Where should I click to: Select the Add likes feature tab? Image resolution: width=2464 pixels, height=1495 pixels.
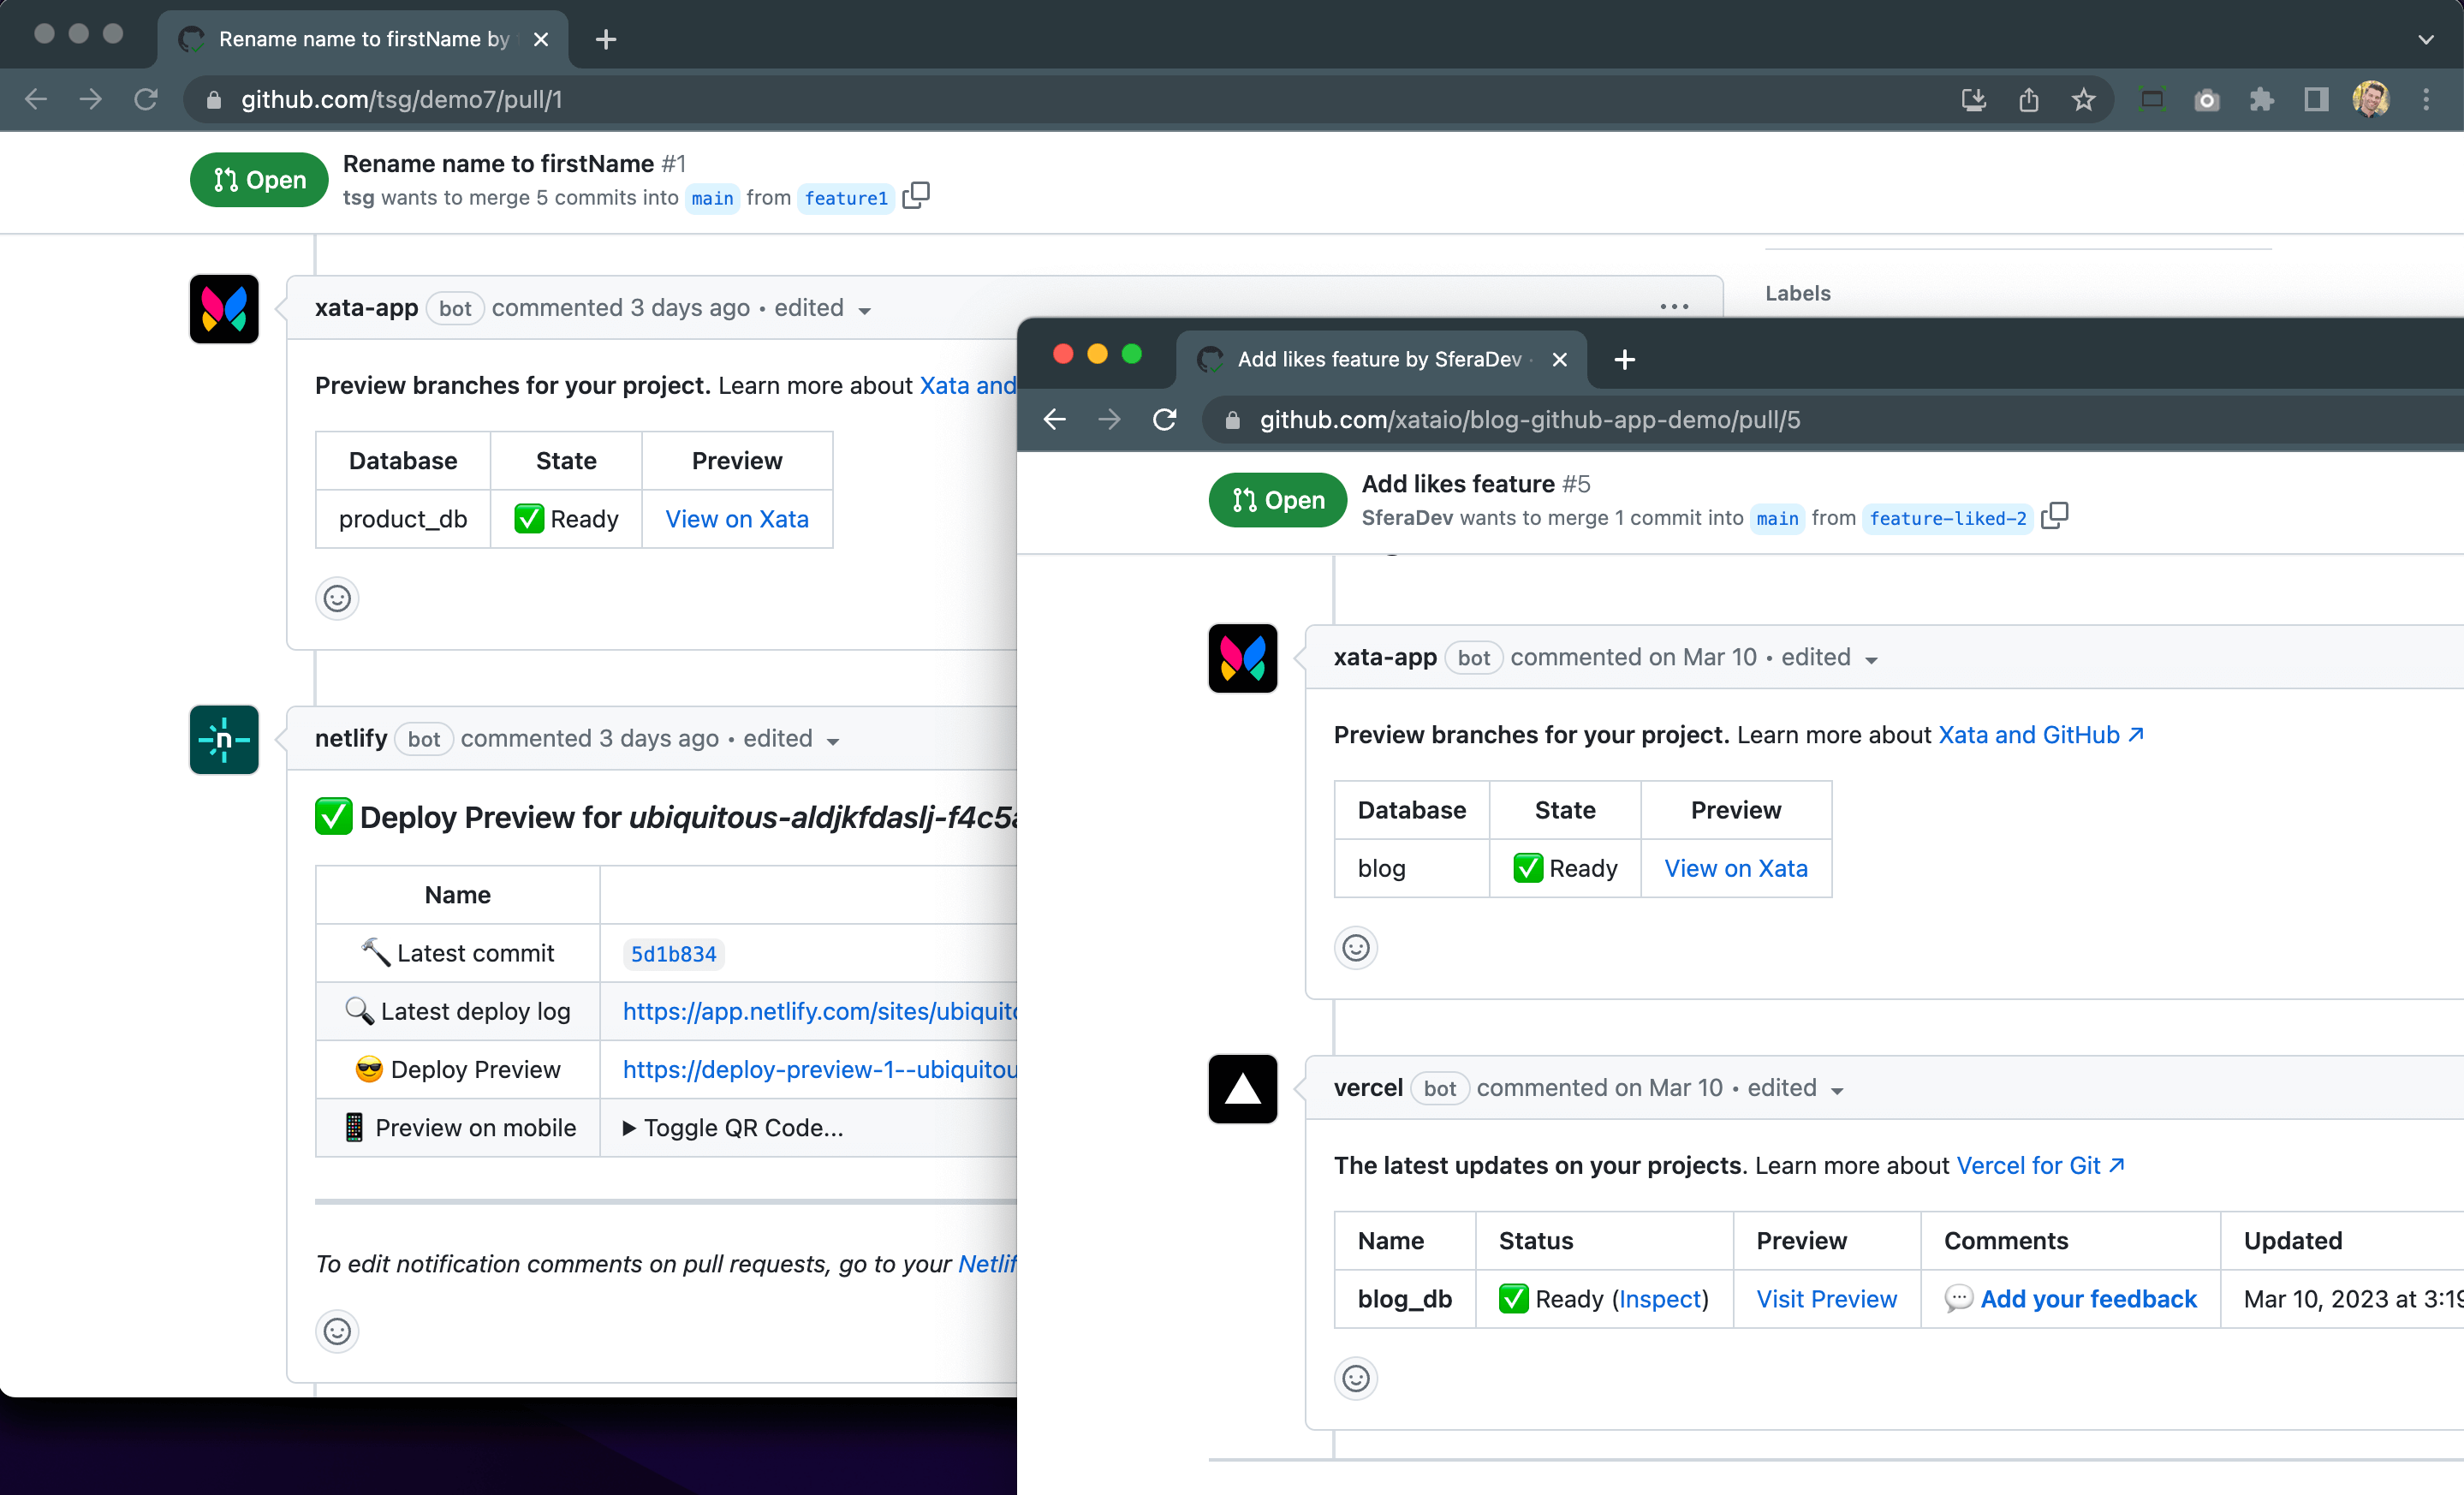[x=1378, y=359]
